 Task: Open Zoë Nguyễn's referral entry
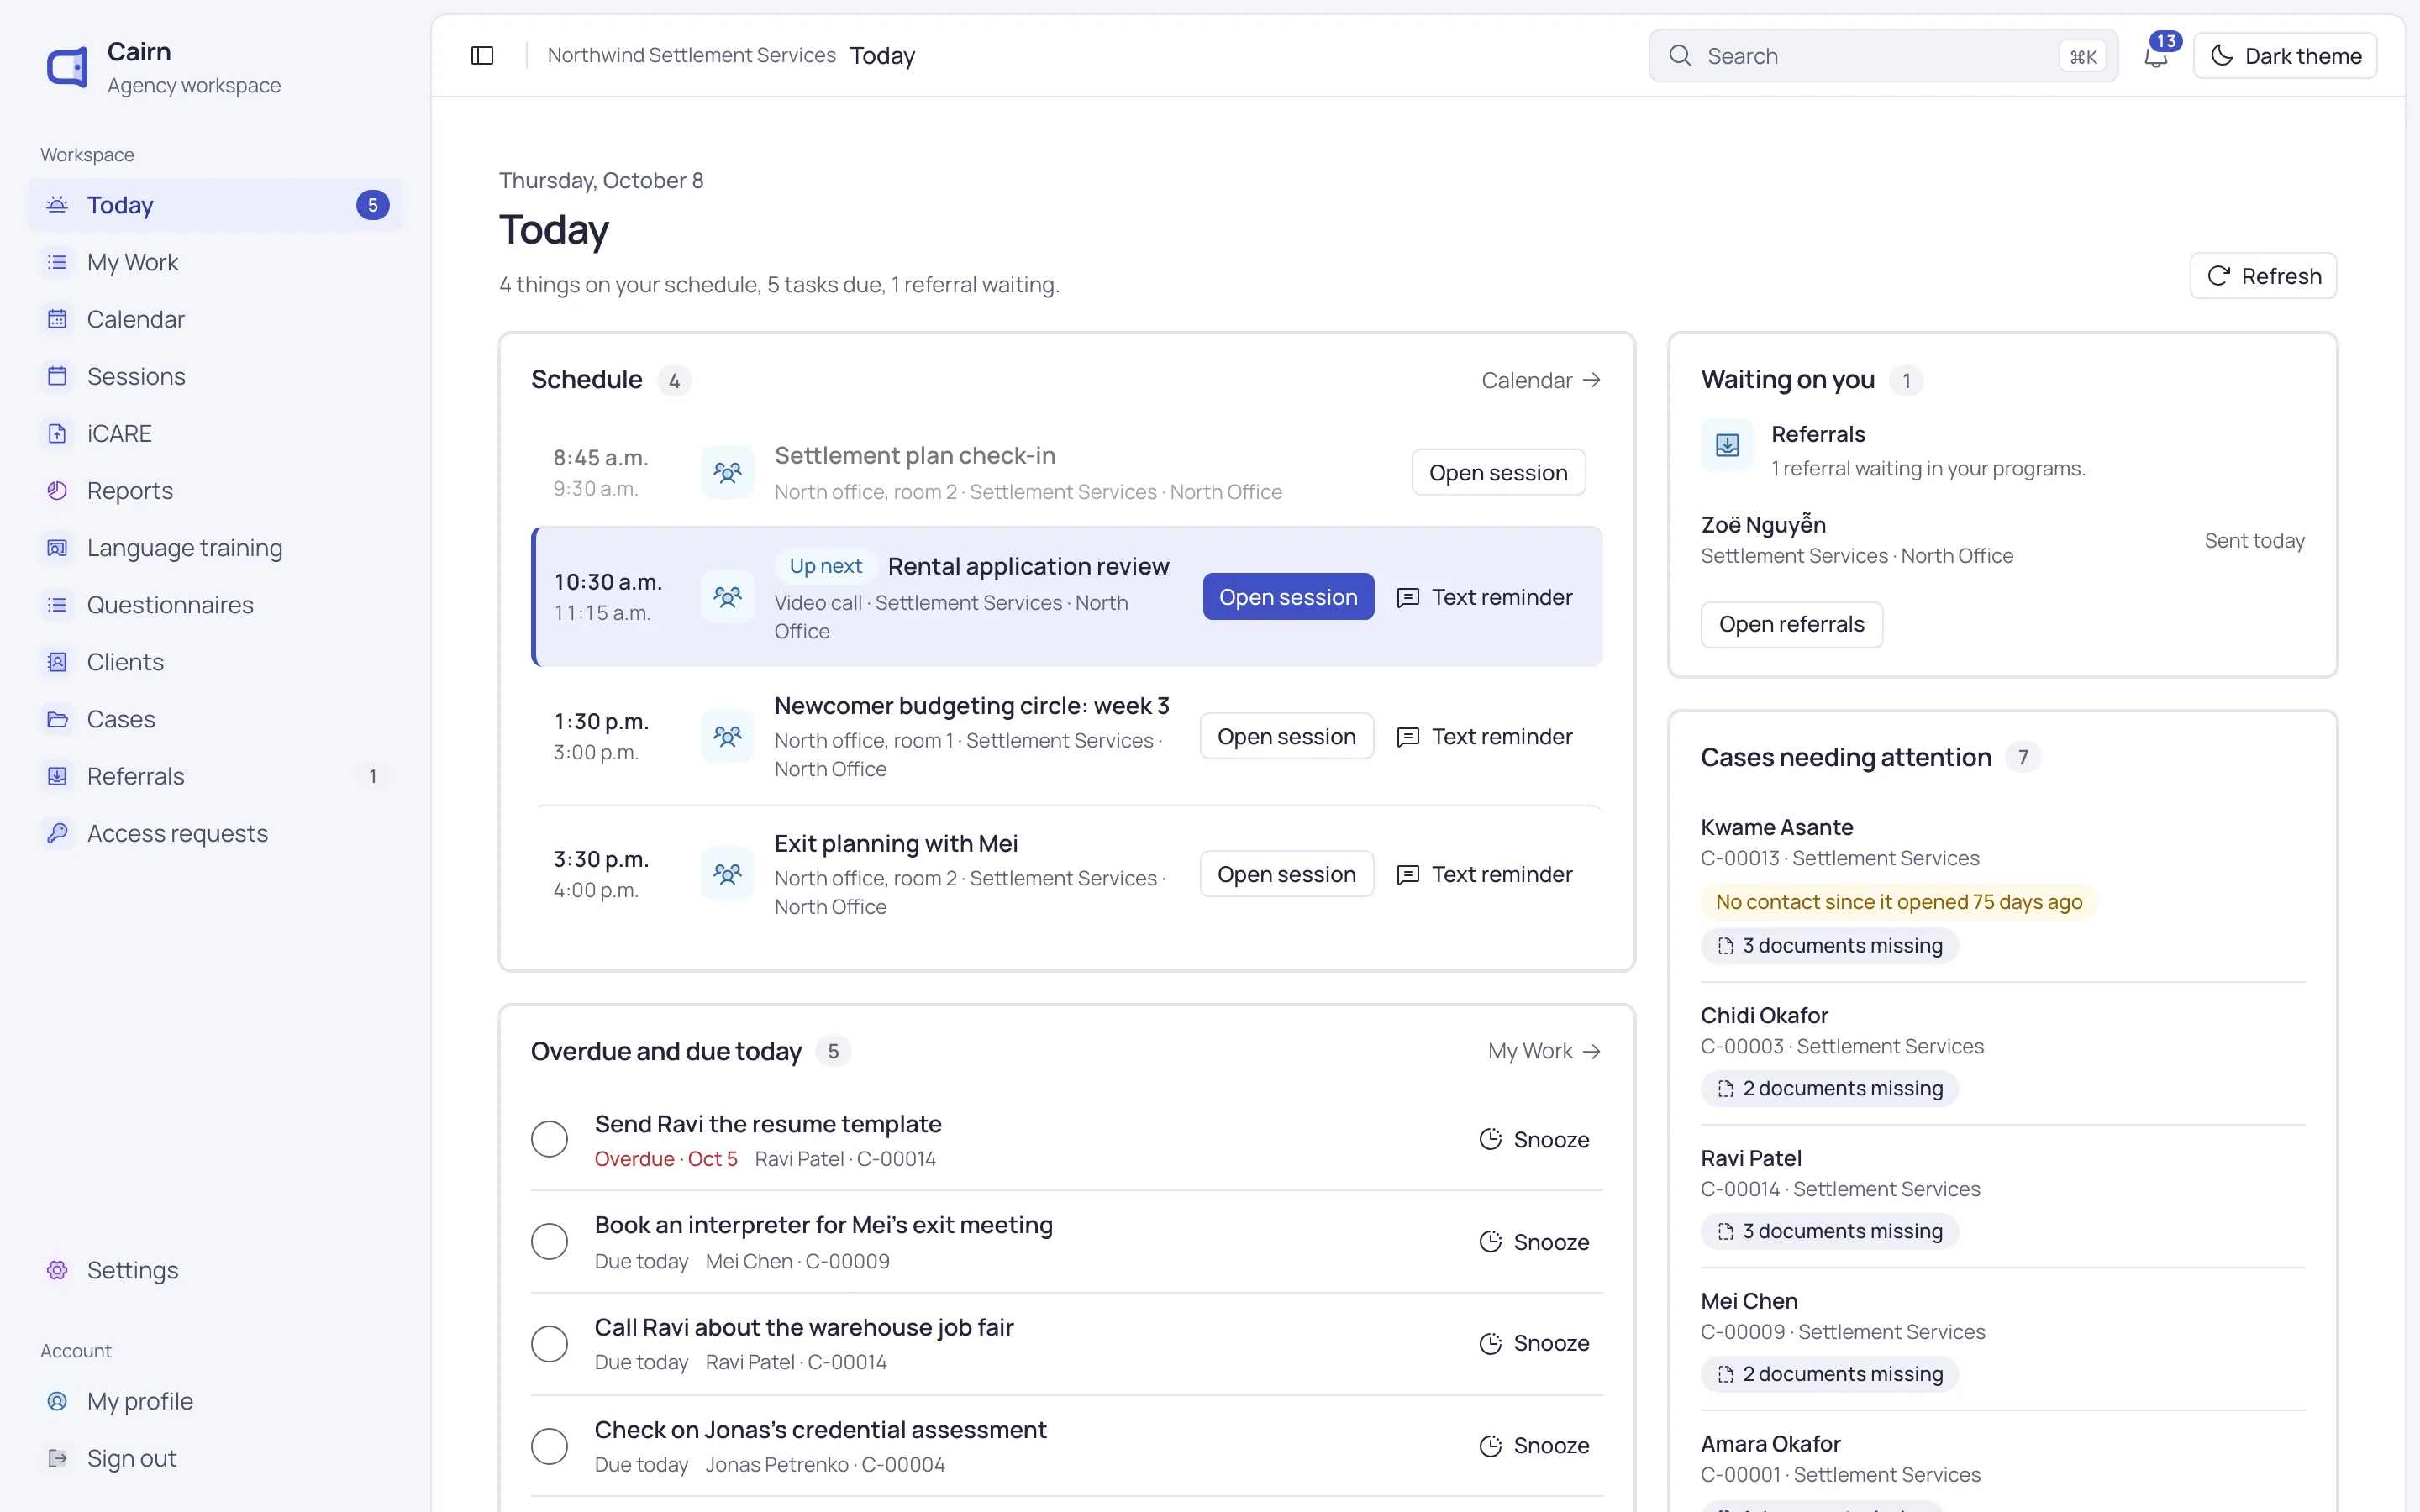(x=2002, y=540)
